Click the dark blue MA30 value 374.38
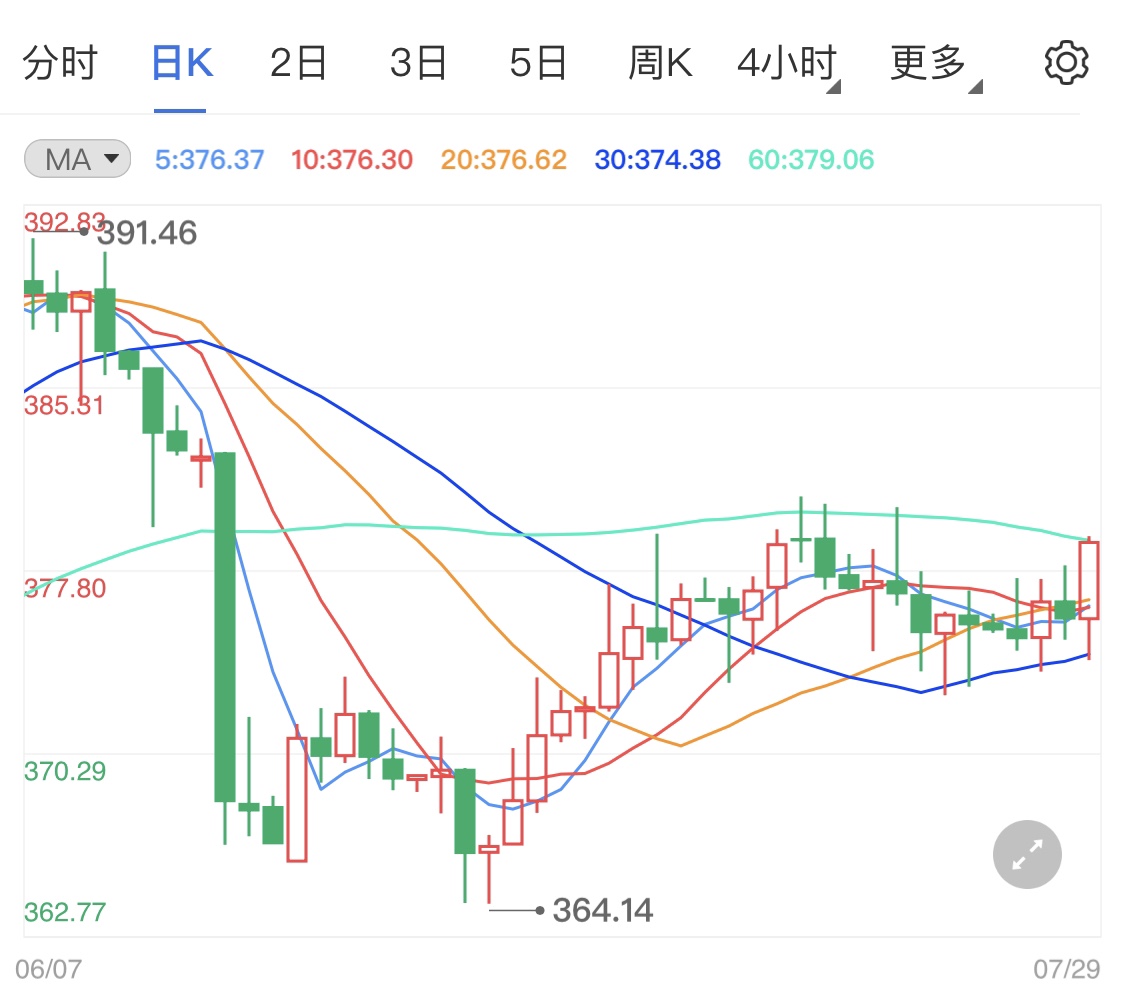 pyautogui.click(x=657, y=160)
